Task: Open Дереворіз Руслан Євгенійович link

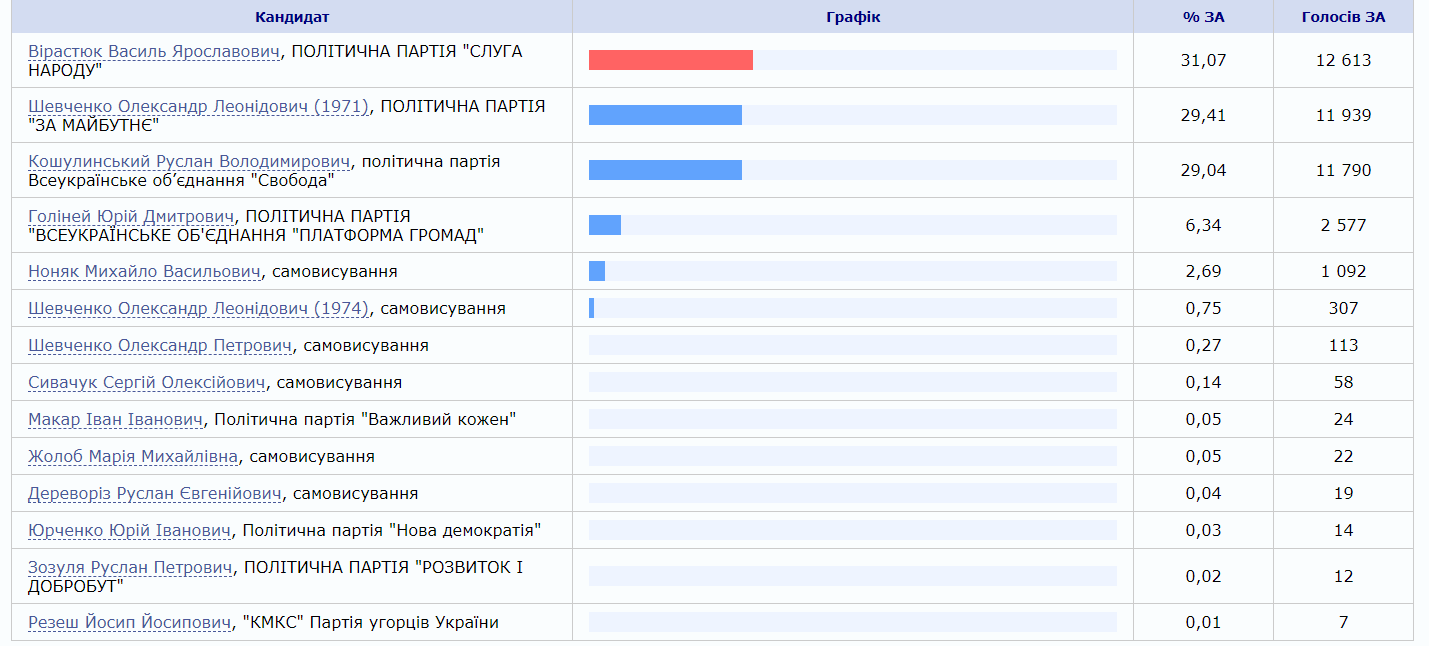Action: click(x=155, y=493)
